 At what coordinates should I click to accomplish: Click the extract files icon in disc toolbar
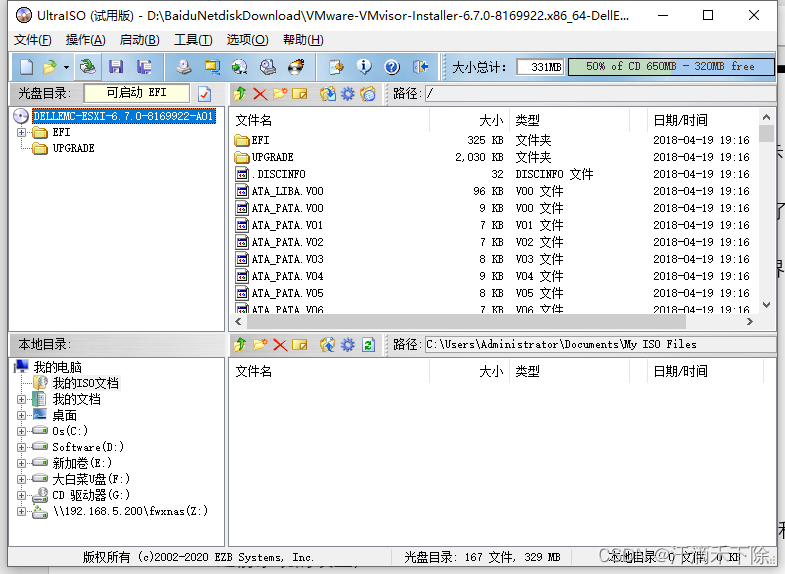coord(328,94)
